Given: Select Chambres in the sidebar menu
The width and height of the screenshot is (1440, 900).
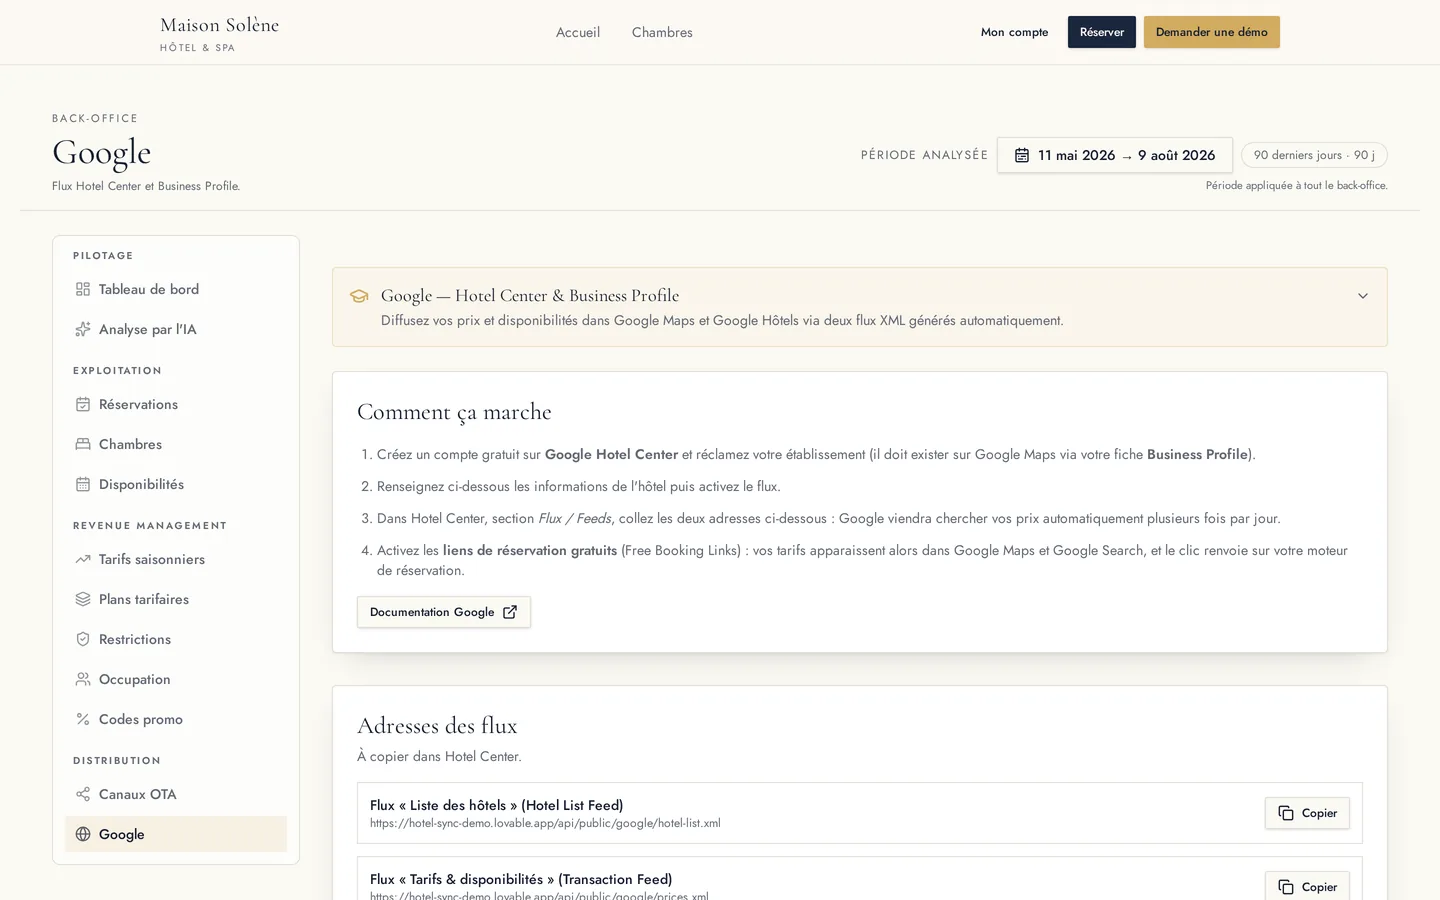Looking at the screenshot, I should (x=176, y=444).
